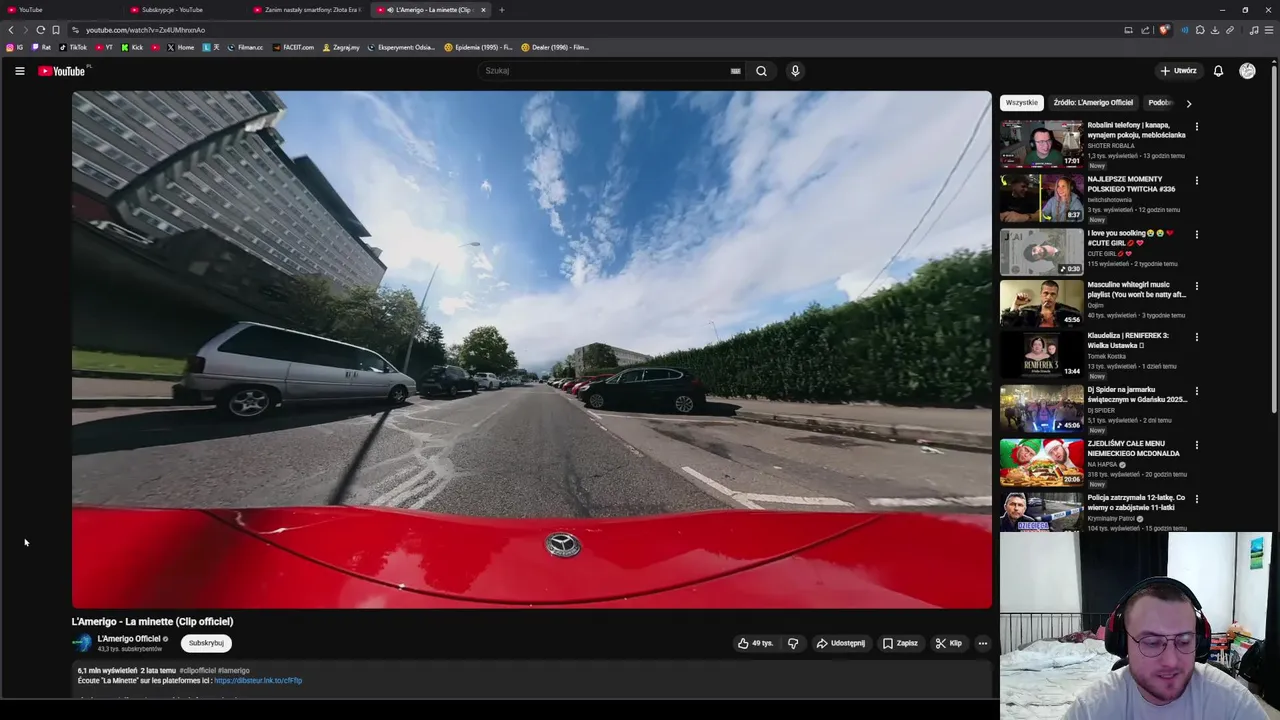Open the browser main hamburger menu
Screen dimensions: 1280x720
click(x=1269, y=30)
